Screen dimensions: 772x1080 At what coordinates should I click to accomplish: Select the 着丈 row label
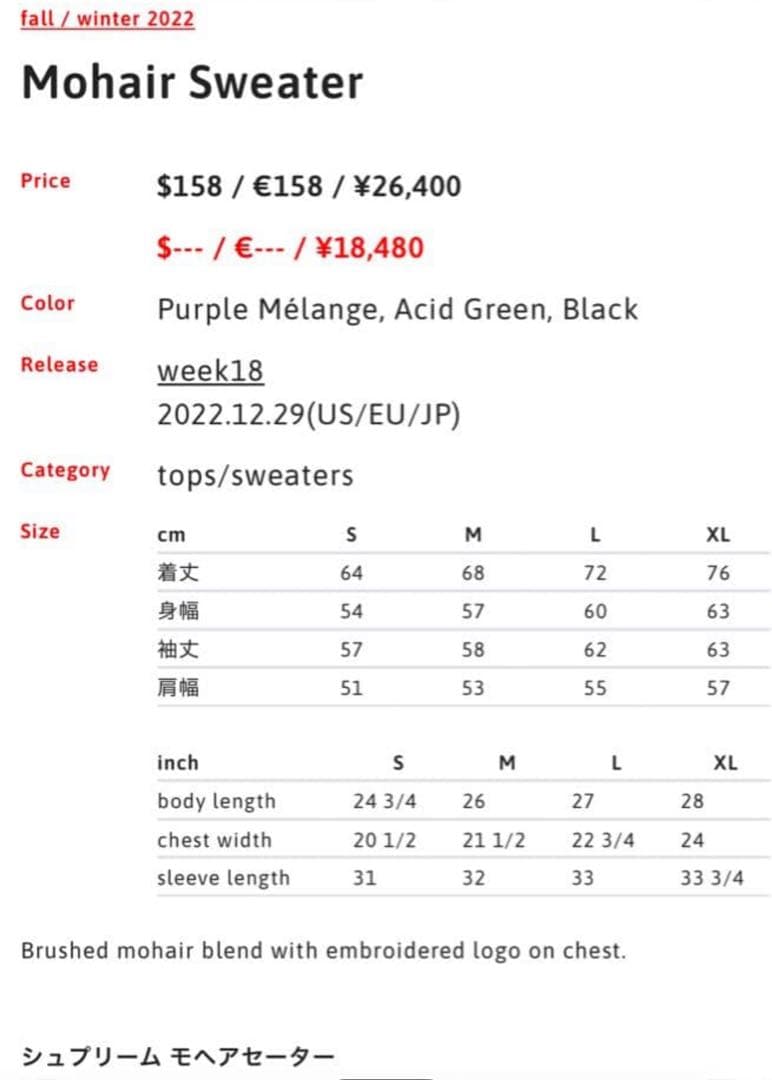click(x=178, y=573)
